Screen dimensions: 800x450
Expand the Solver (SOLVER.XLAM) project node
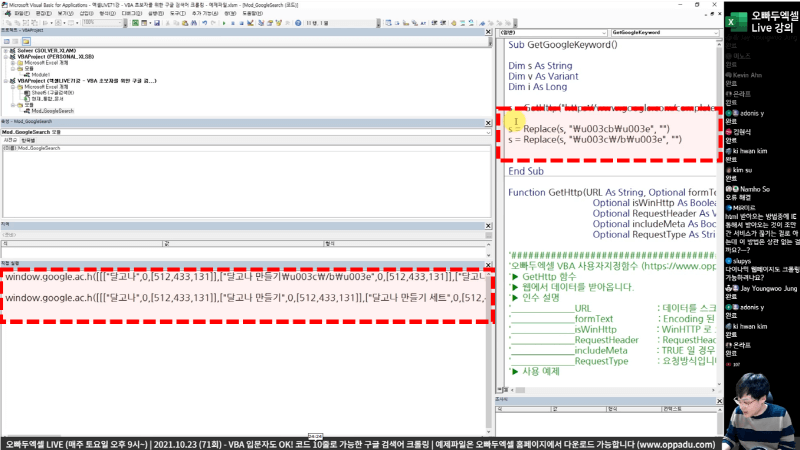tap(6, 49)
